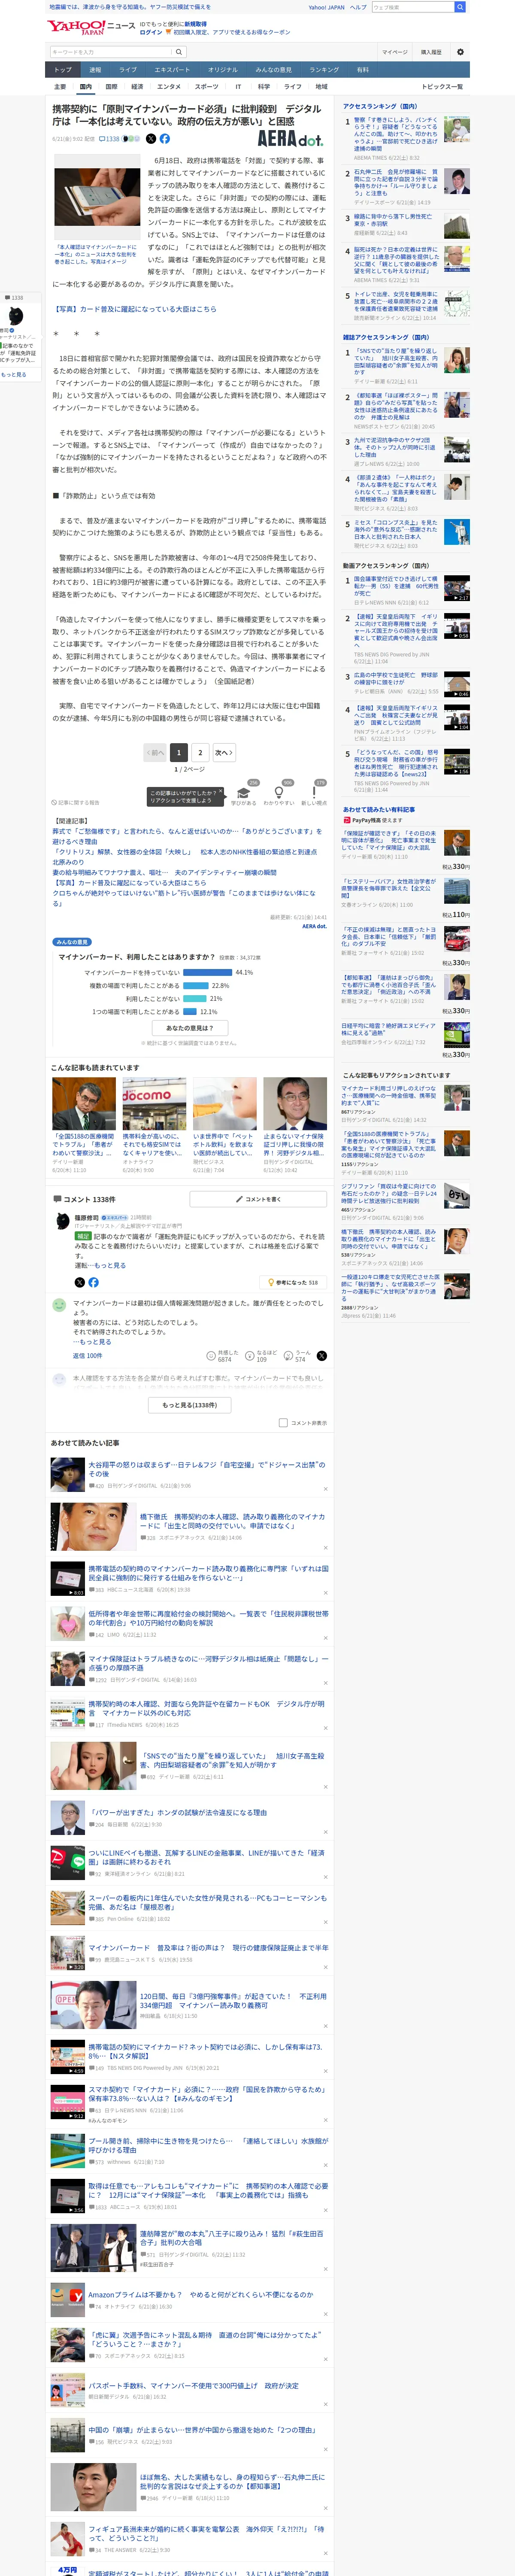The height and width of the screenshot is (2576, 515).
Task: Click the keyword search input field
Action: 110,52
